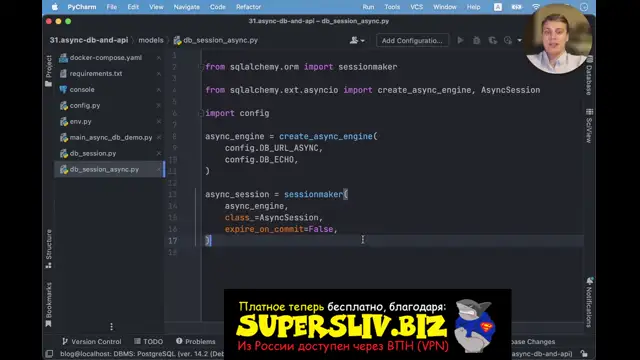Screen dimensions: 640x360
Task: Toggle the Notifications tool window
Action: pos(589,302)
